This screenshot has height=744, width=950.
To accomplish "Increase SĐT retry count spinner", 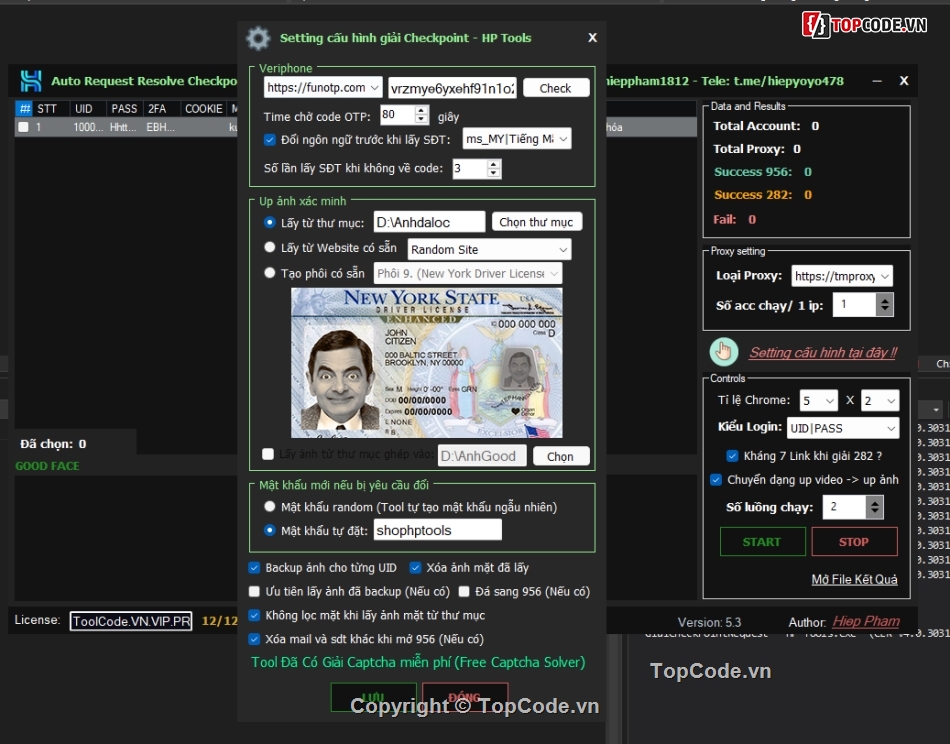I will pyautogui.click(x=494, y=164).
